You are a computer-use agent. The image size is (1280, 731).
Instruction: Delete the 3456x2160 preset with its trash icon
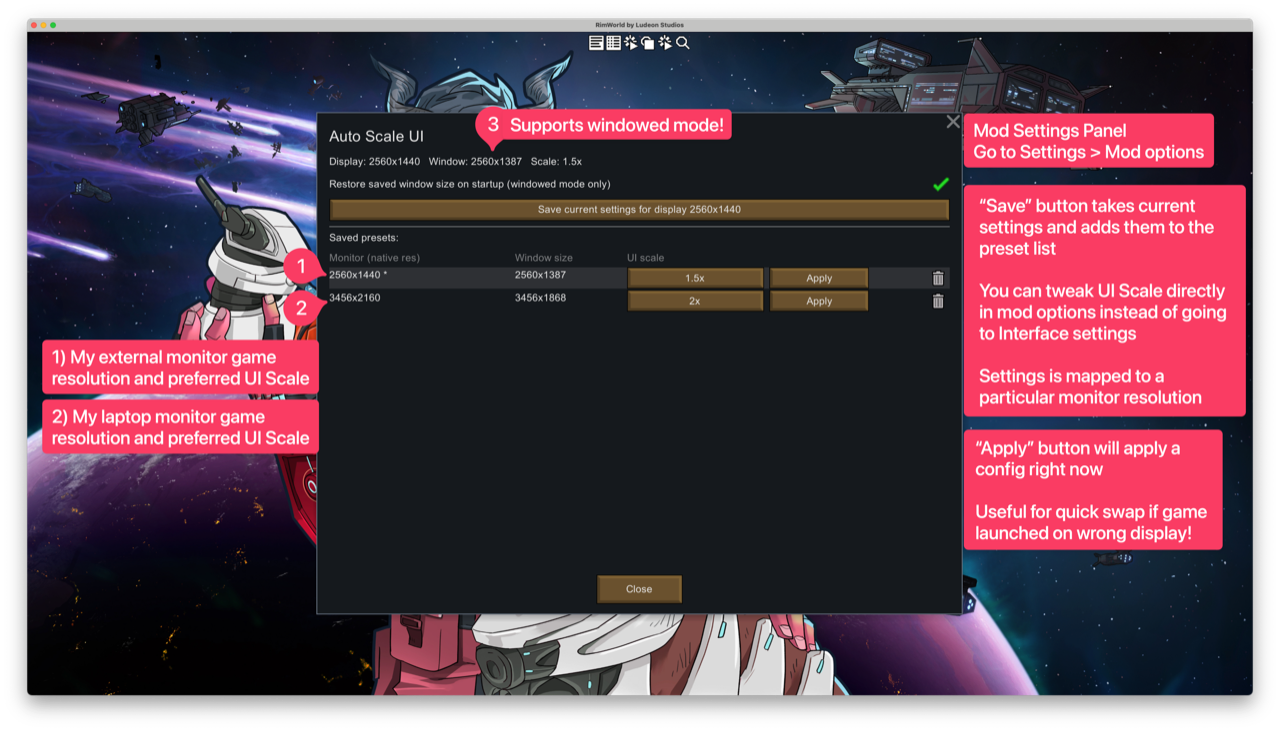pyautogui.click(x=938, y=301)
